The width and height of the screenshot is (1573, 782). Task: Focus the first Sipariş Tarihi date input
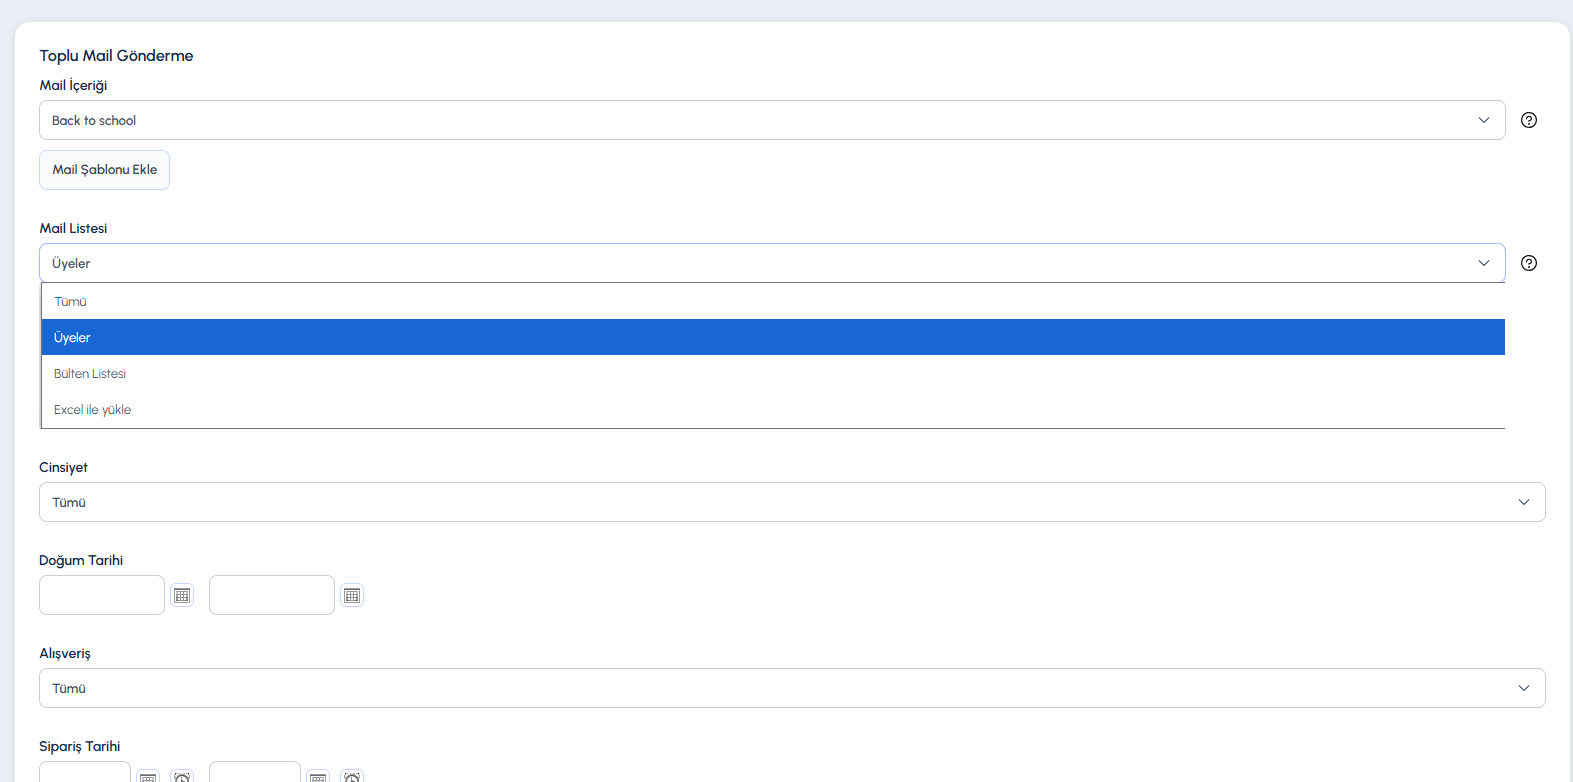tap(85, 772)
